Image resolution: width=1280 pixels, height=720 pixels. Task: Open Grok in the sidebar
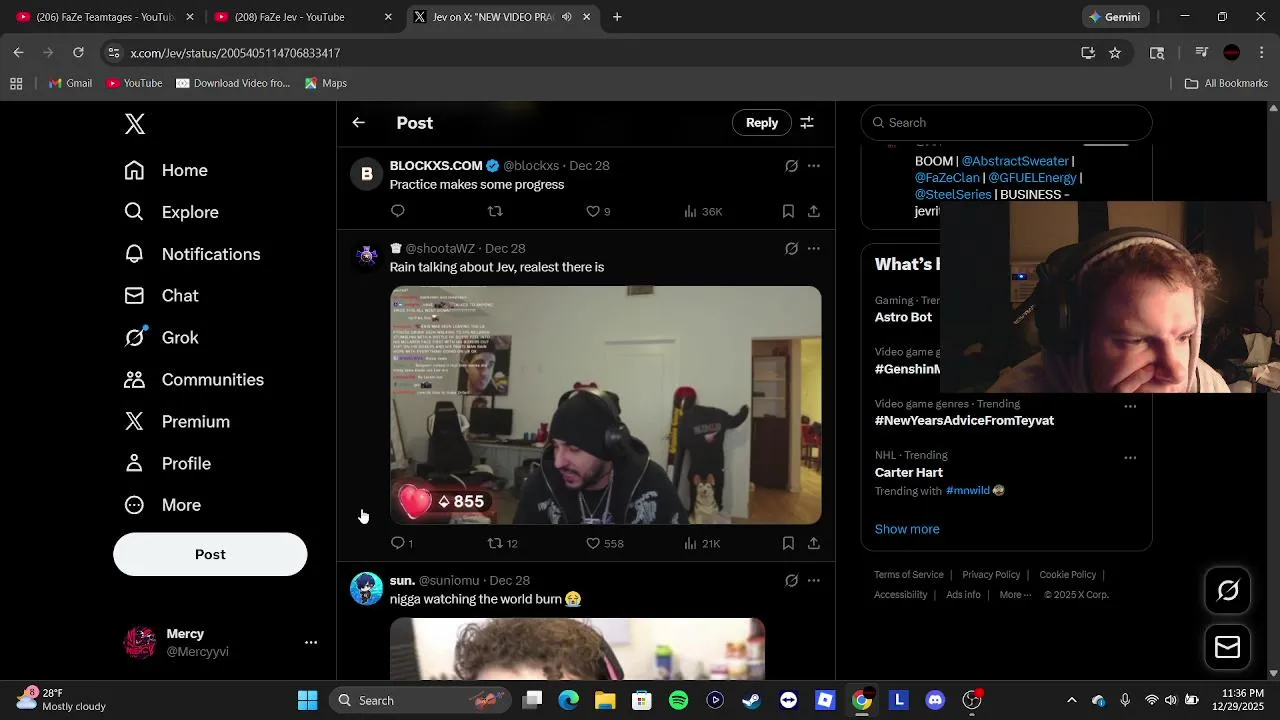point(161,338)
